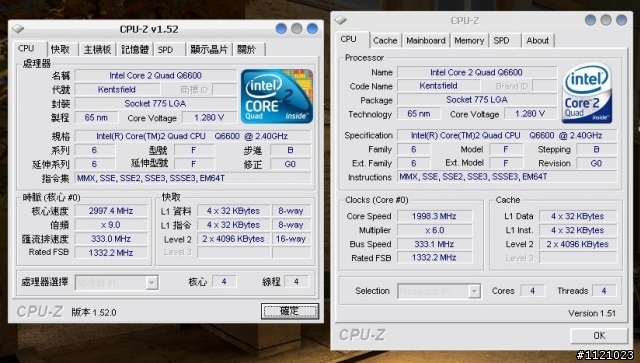Click the Version 1.51 label
The width and height of the screenshot is (640, 363).
coord(592,314)
